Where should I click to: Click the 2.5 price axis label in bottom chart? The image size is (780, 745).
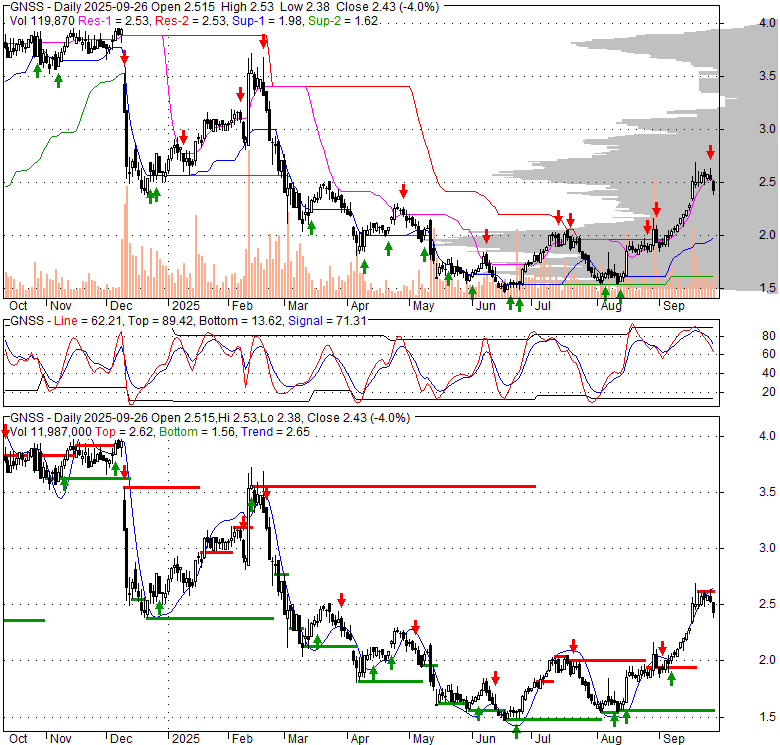click(767, 604)
